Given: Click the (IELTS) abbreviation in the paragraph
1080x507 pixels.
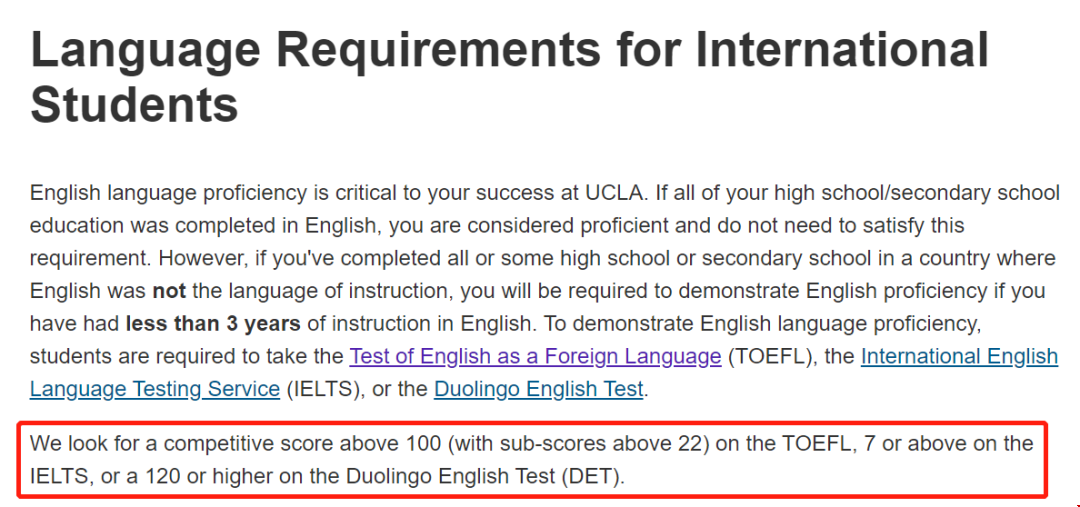Looking at the screenshot, I should click(325, 389).
